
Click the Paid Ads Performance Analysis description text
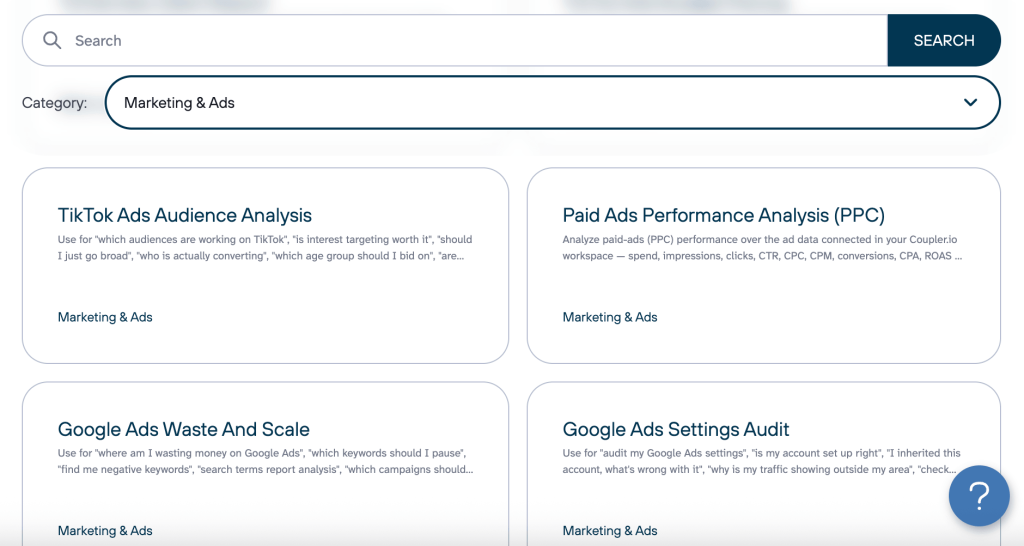(762, 248)
